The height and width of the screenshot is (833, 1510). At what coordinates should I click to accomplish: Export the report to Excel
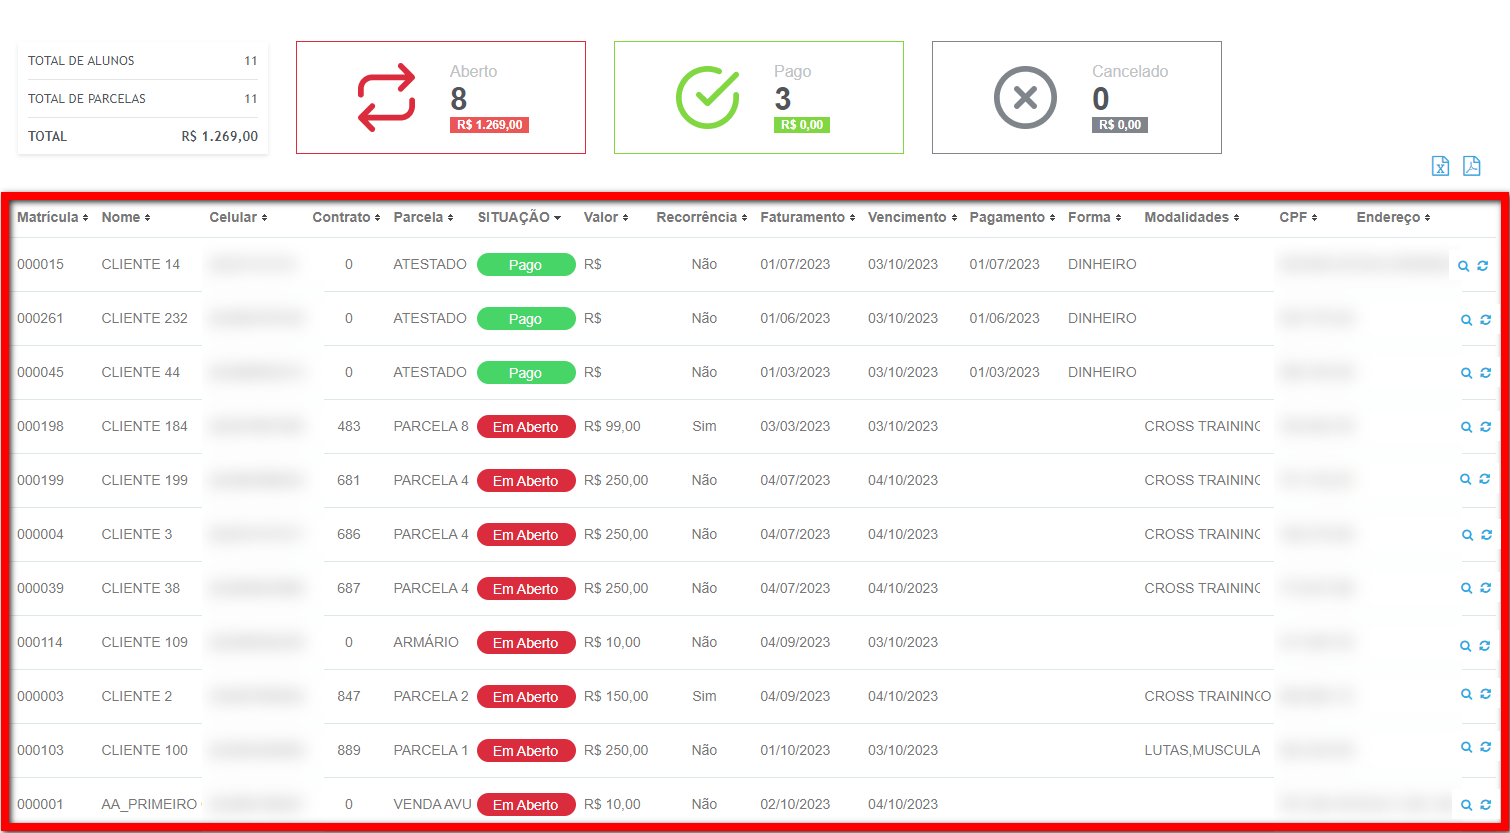[1440, 166]
